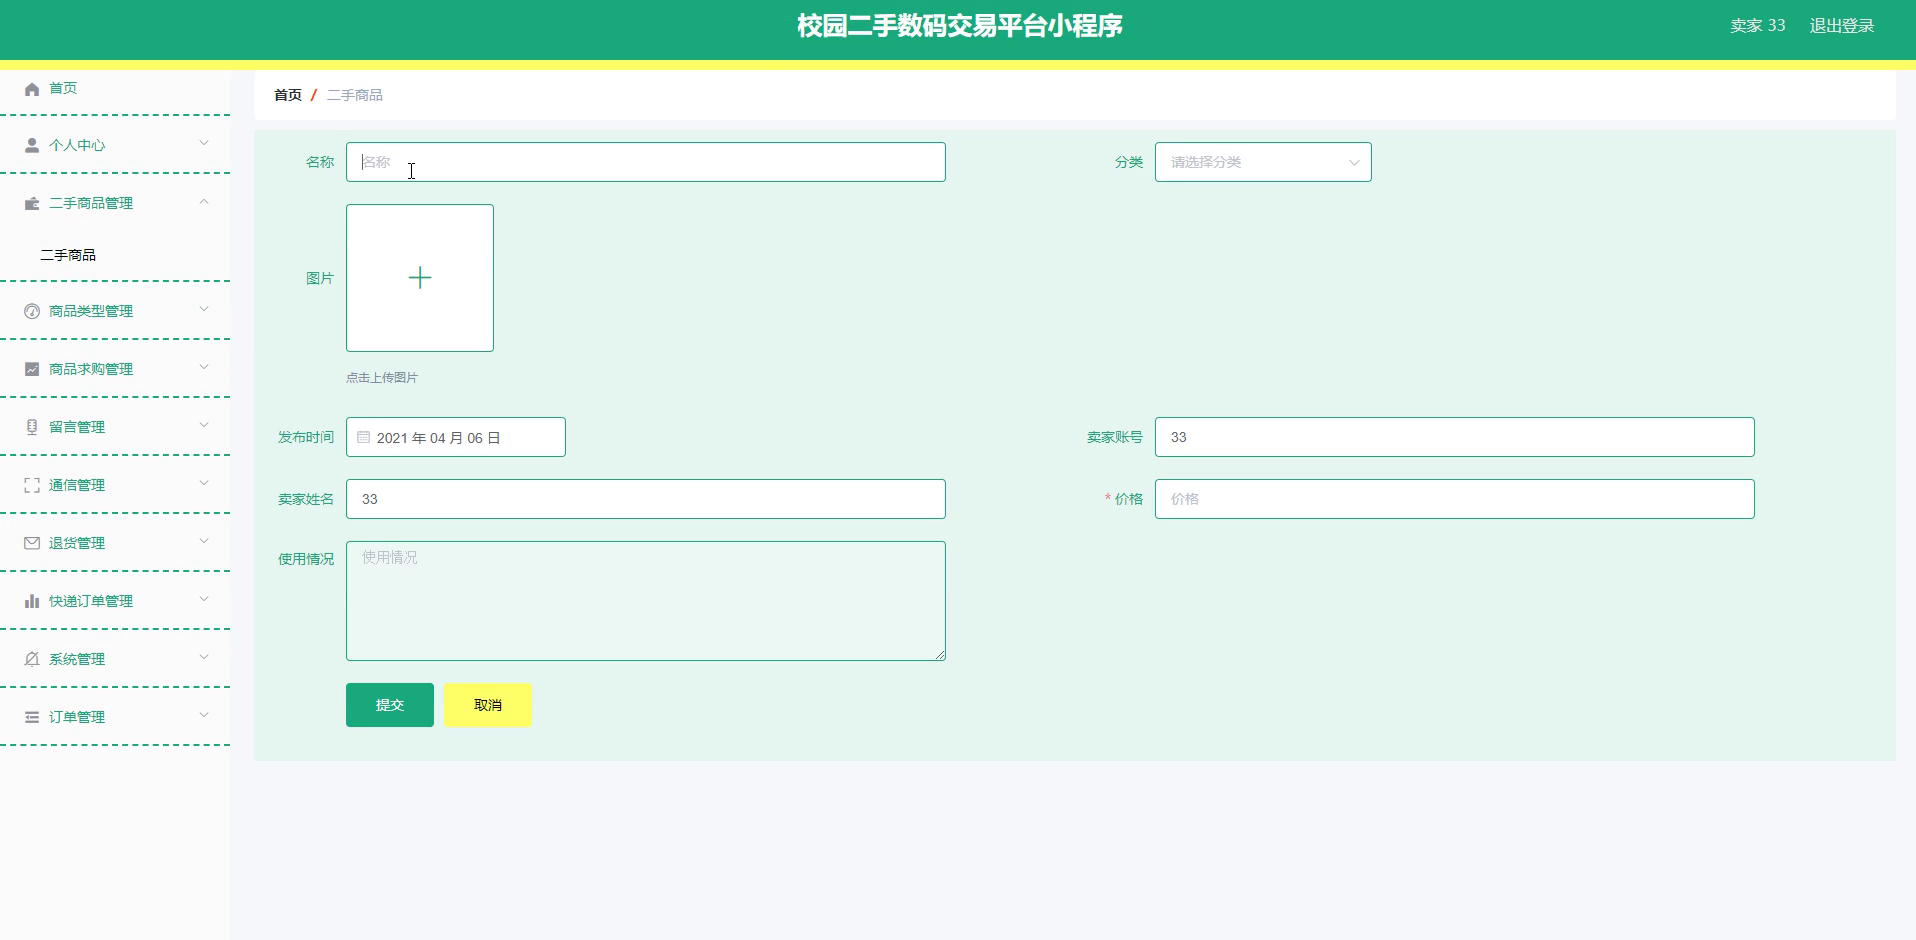Viewport: 1916px width, 940px height.
Task: Focus the 价格 input field
Action: pyautogui.click(x=1455, y=499)
